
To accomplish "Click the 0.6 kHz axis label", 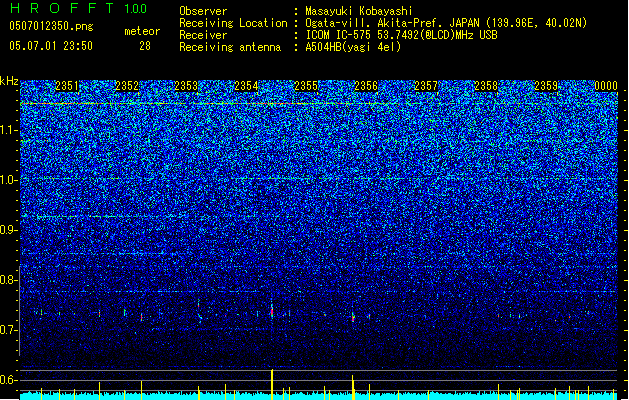I will (x=9, y=380).
